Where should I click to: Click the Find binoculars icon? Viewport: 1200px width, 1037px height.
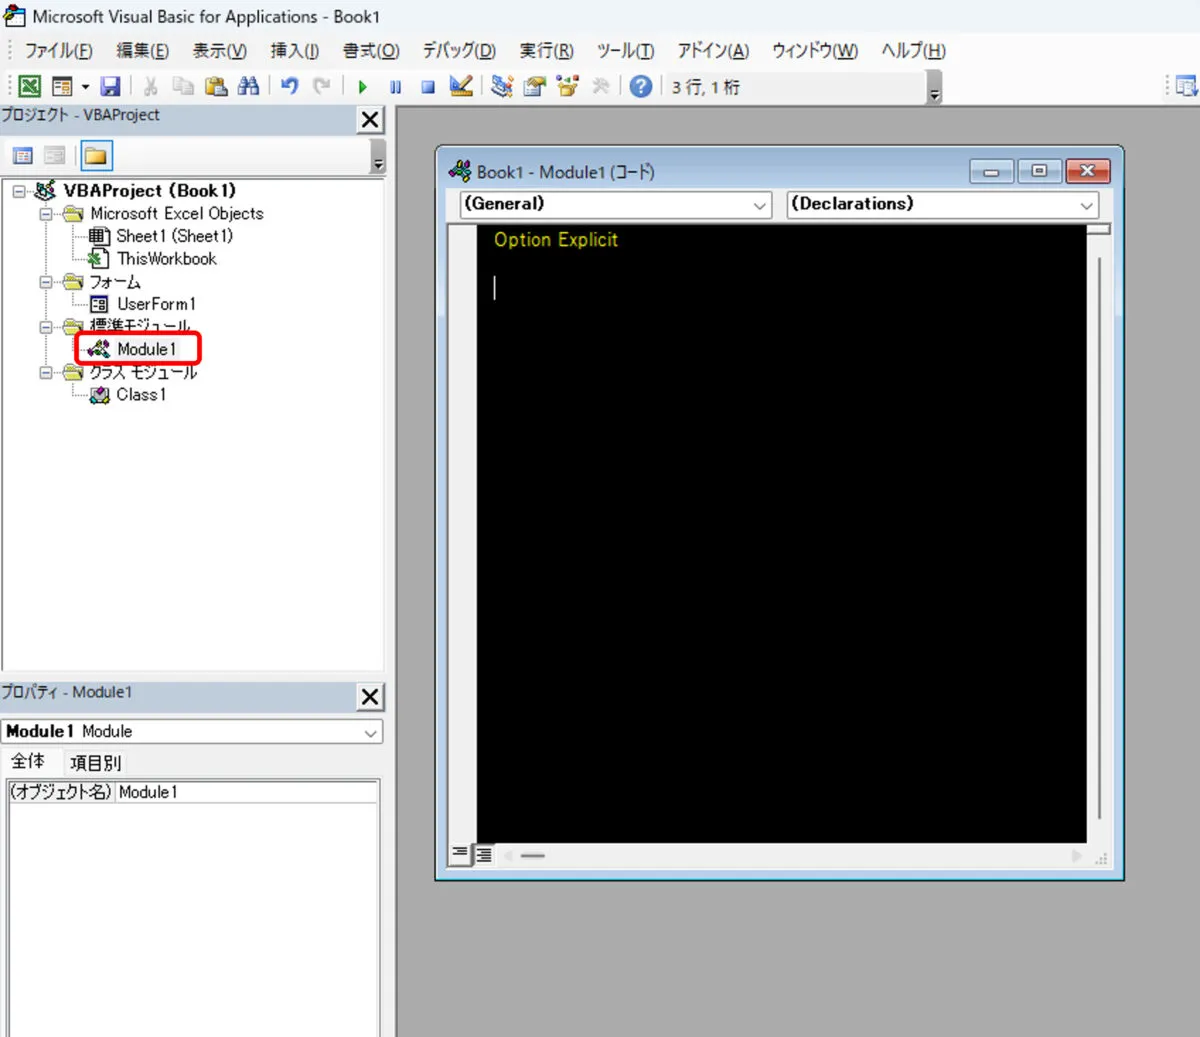pos(248,87)
